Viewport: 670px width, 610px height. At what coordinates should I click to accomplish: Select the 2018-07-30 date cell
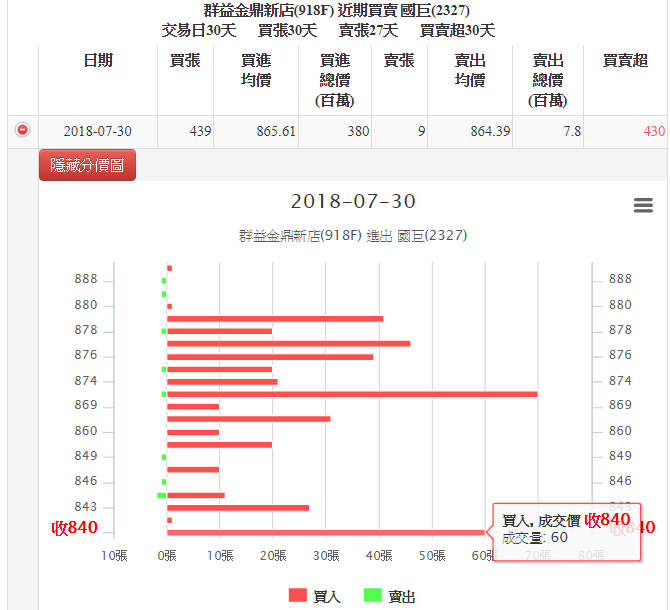click(x=97, y=131)
